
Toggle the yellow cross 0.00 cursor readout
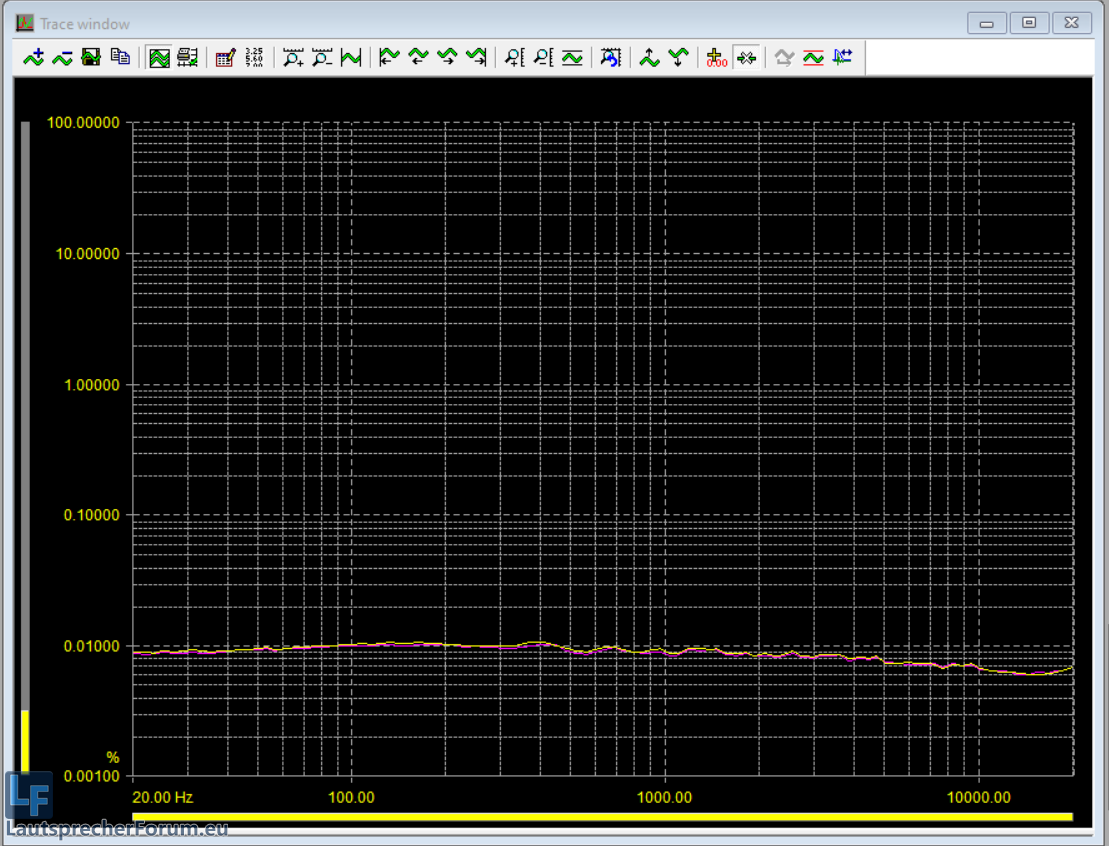716,58
